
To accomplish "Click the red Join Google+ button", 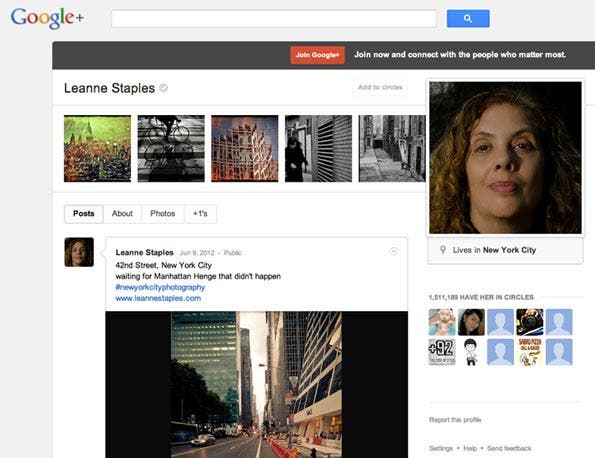I will [318, 55].
